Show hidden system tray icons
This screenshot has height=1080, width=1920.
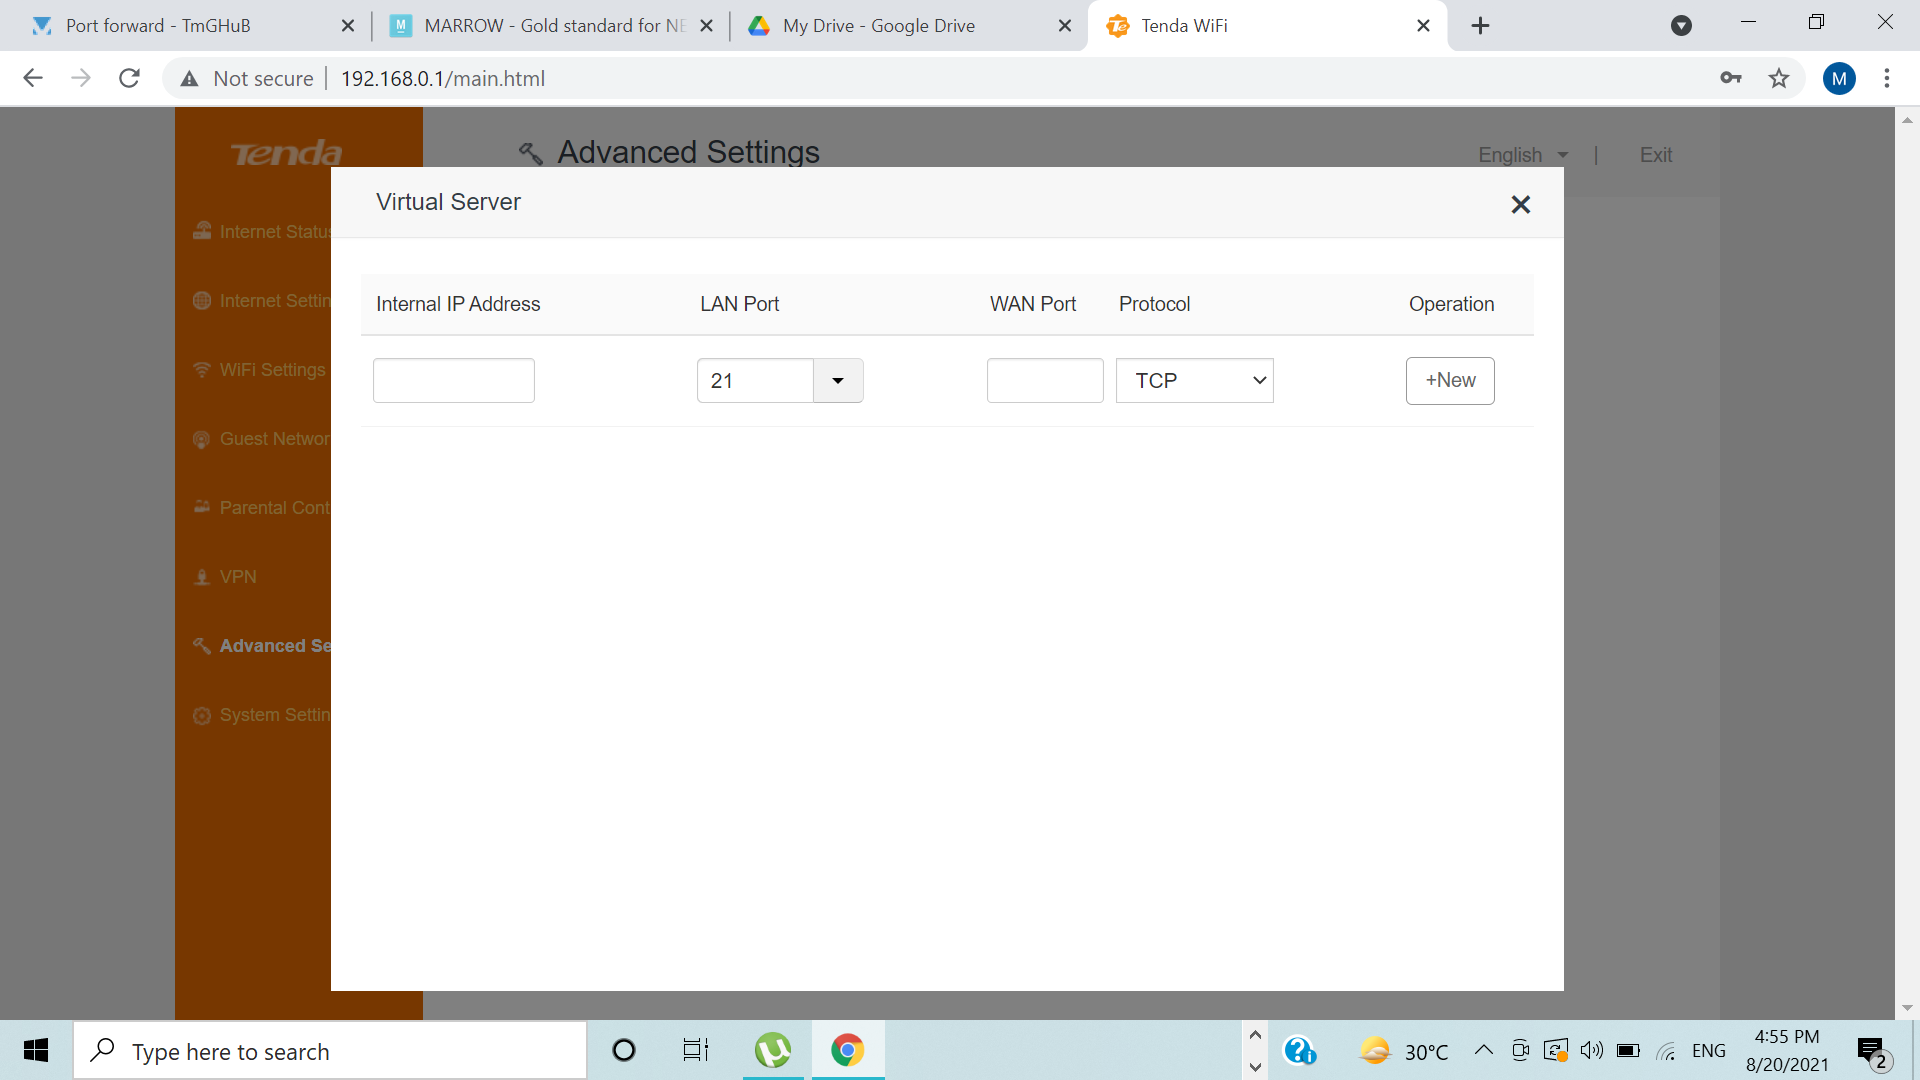tap(1483, 1050)
